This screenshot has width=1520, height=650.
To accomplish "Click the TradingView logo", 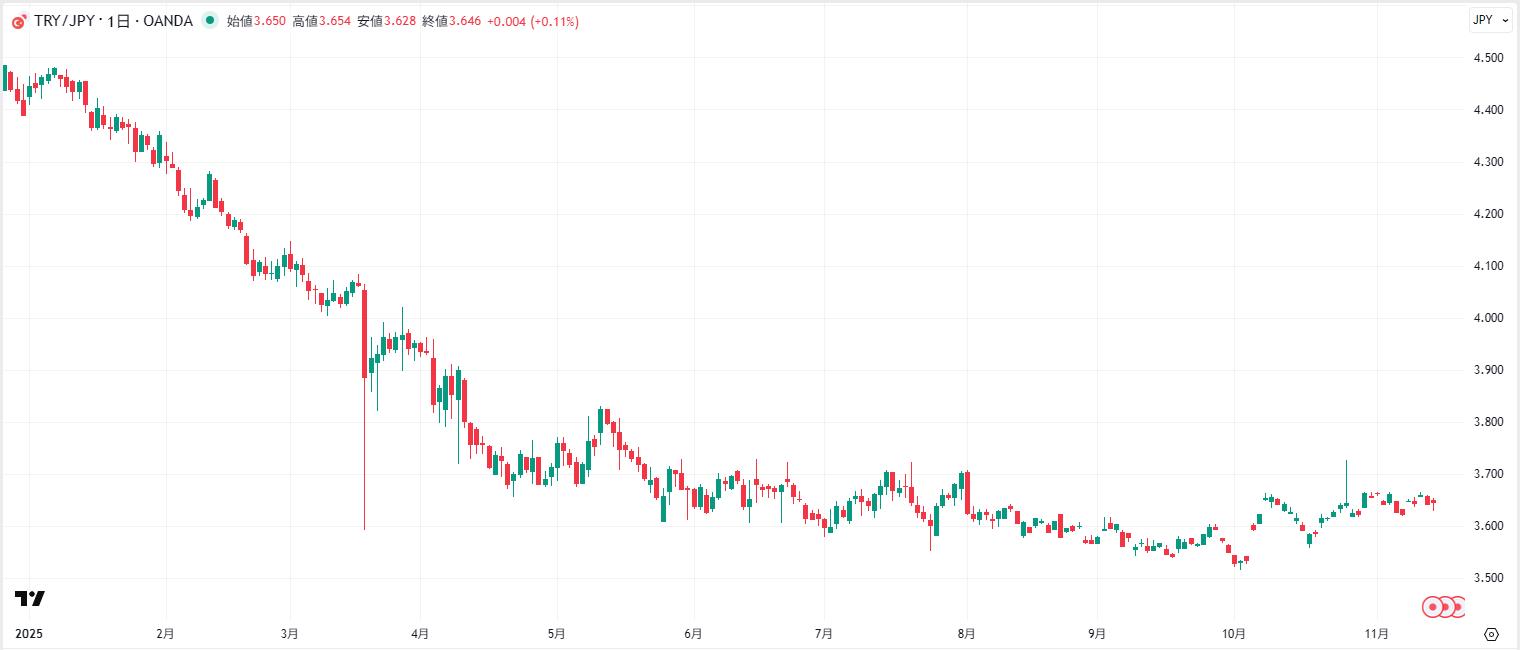I will coord(30,599).
